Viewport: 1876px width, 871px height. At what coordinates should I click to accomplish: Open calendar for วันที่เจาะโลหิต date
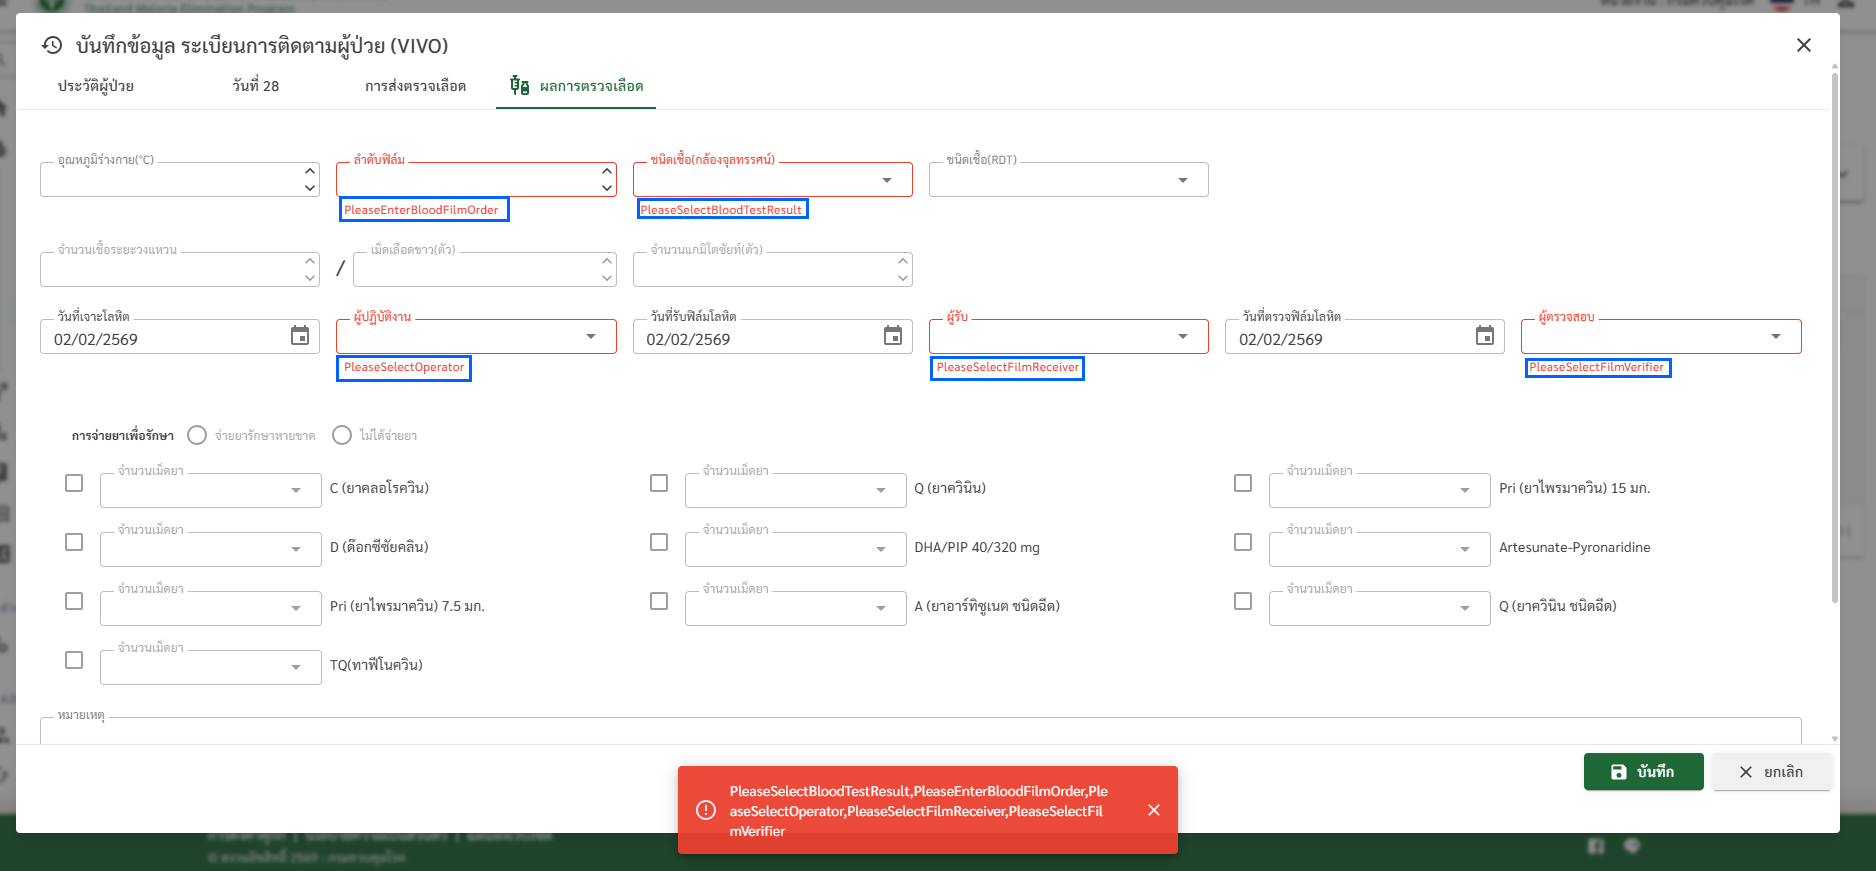click(x=300, y=336)
